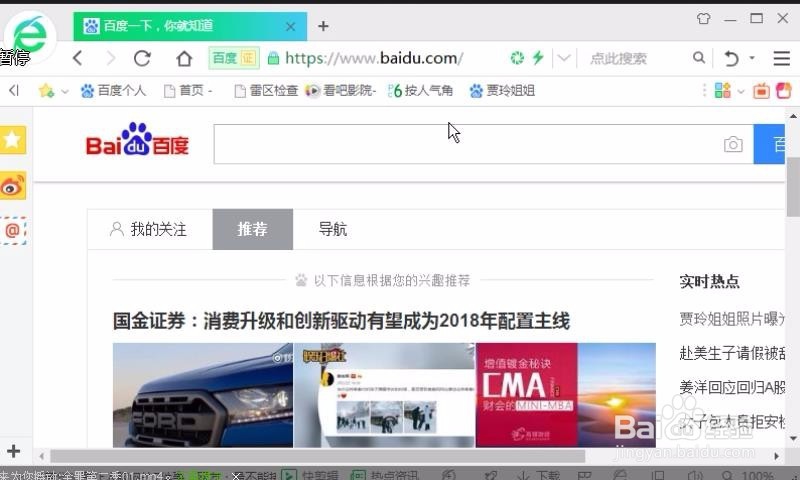Open the yellow star favorites sidebar icon
Image resolution: width=800 pixels, height=480 pixels.
click(13, 139)
